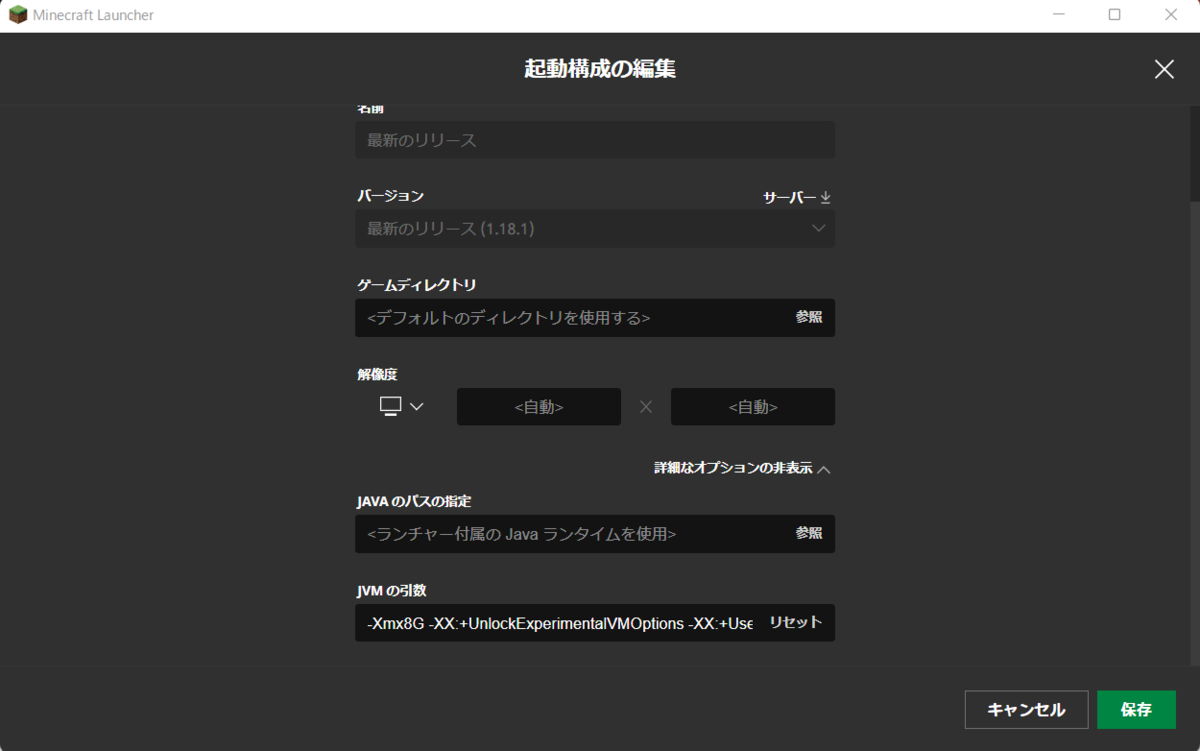1200x751 pixels.
Task: Collapse 詳細なオプション with the chevron
Action: [826, 466]
